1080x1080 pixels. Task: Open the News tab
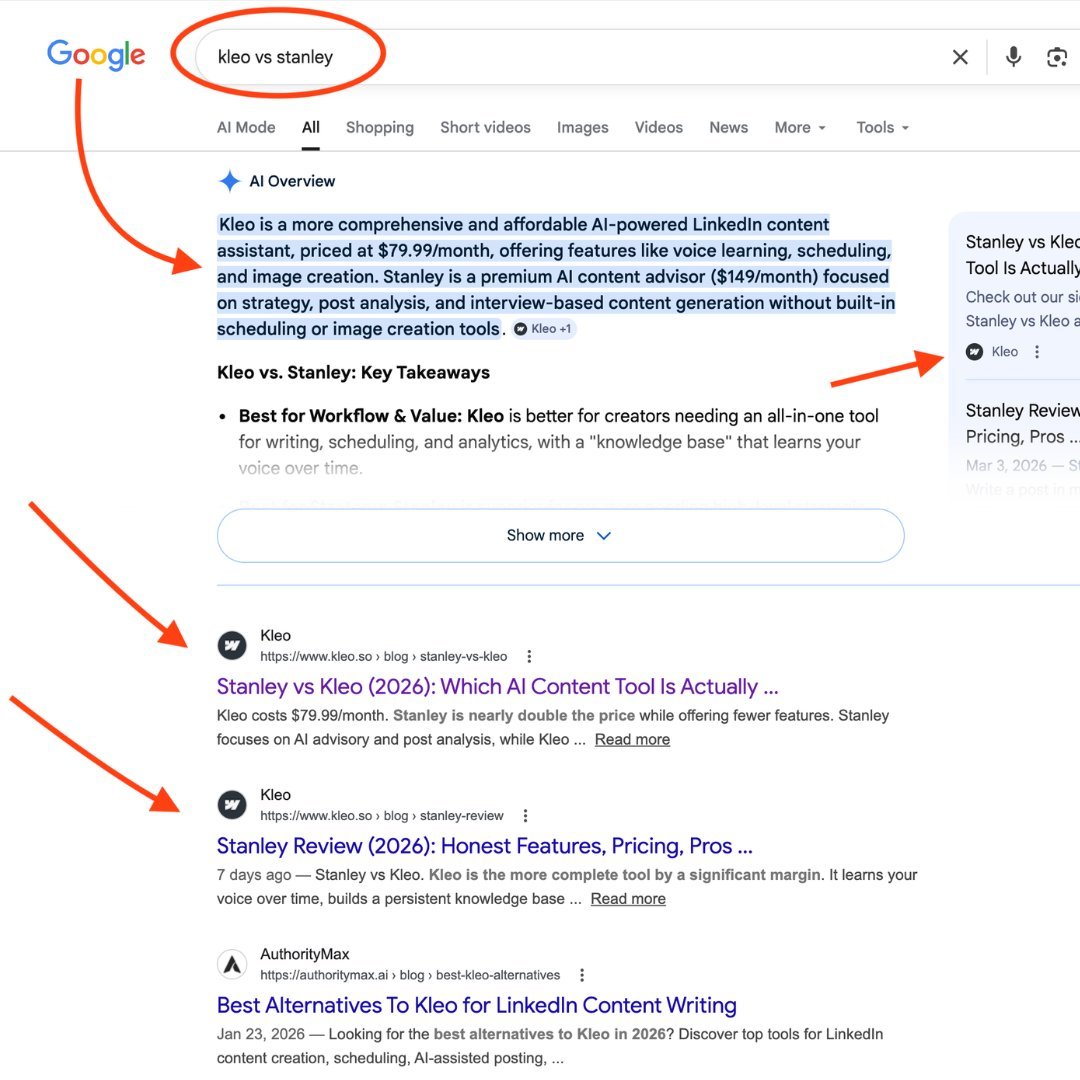tap(729, 127)
